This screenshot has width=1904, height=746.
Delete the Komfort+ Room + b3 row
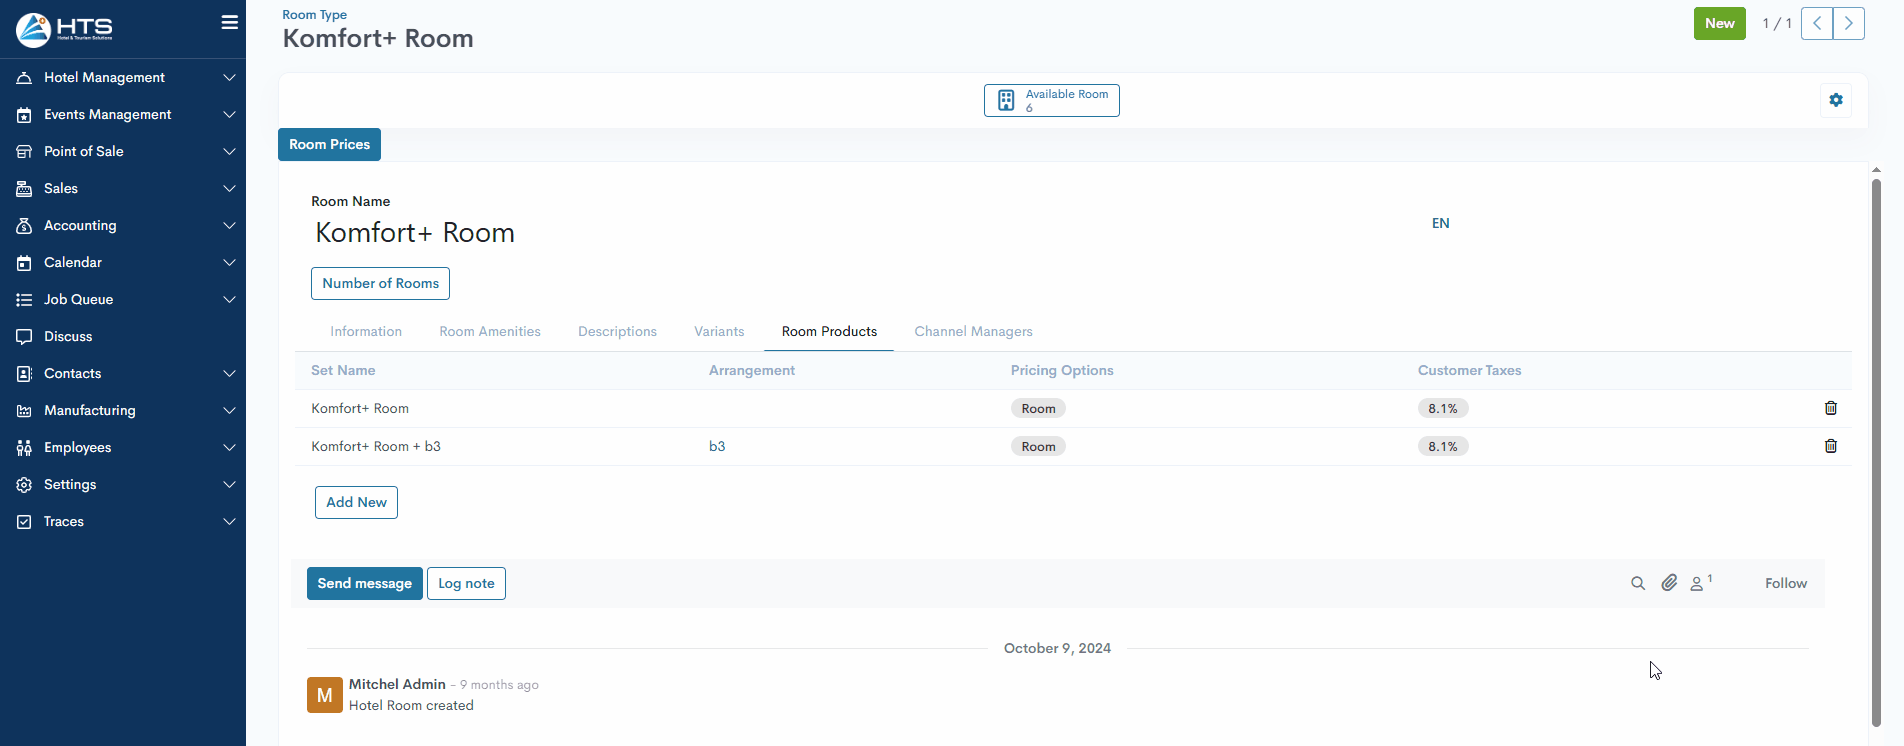[1830, 446]
